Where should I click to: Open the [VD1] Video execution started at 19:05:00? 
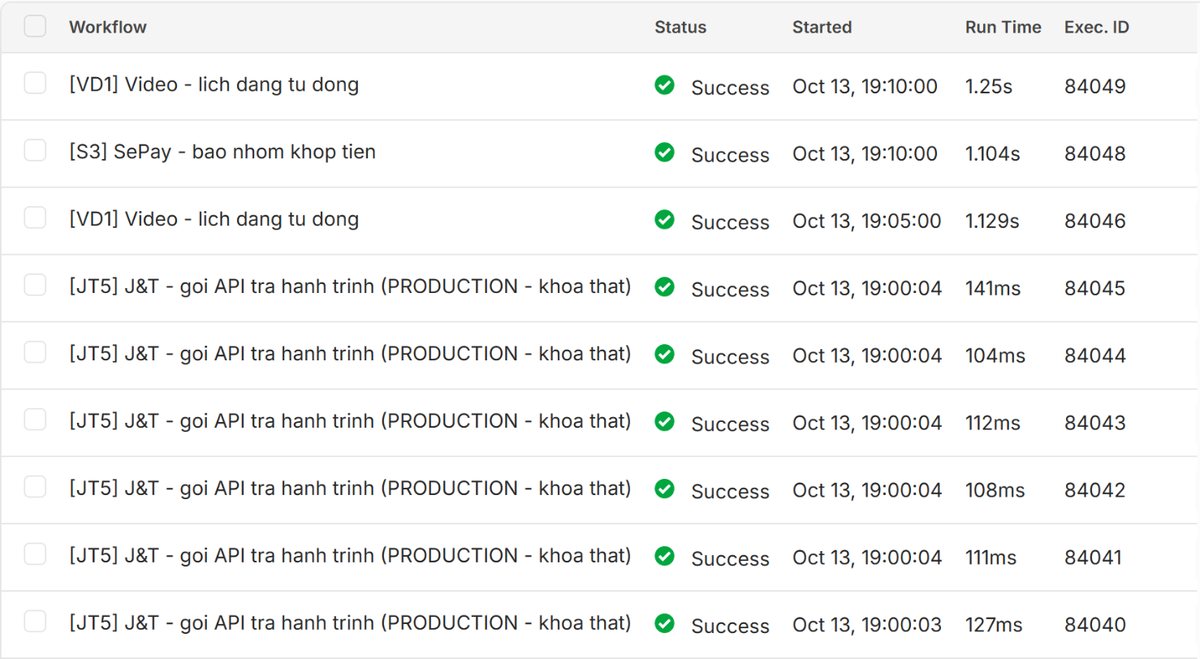point(213,219)
